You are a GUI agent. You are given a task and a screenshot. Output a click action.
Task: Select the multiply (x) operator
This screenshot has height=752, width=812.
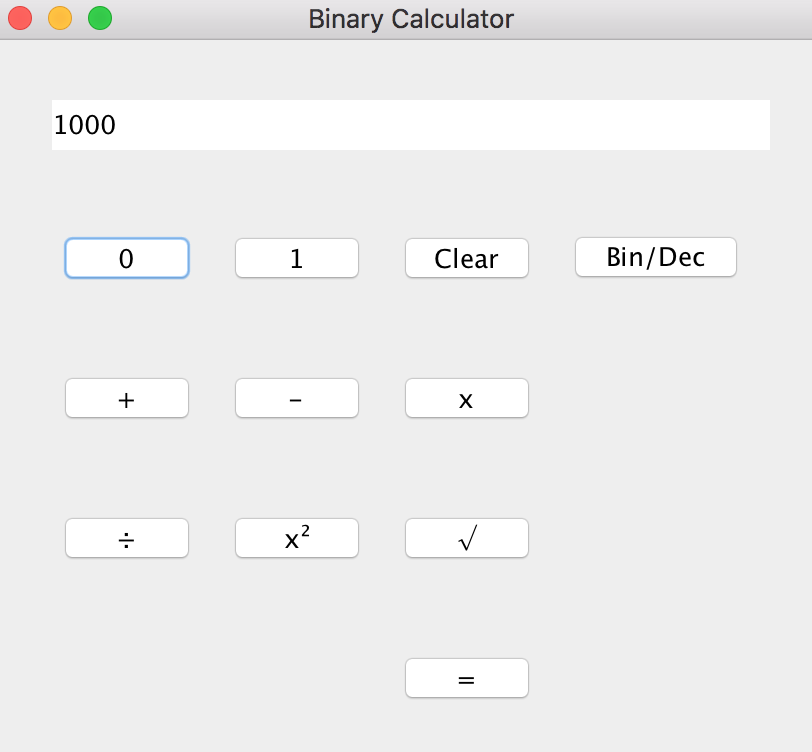point(467,398)
